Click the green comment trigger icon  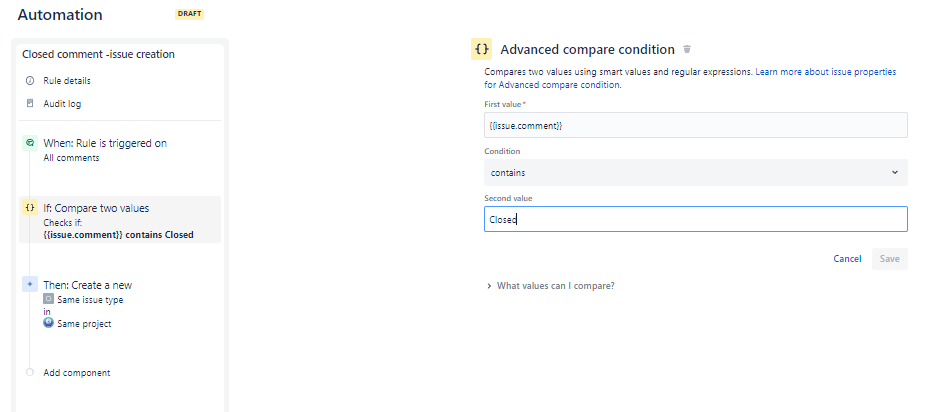pyautogui.click(x=30, y=143)
